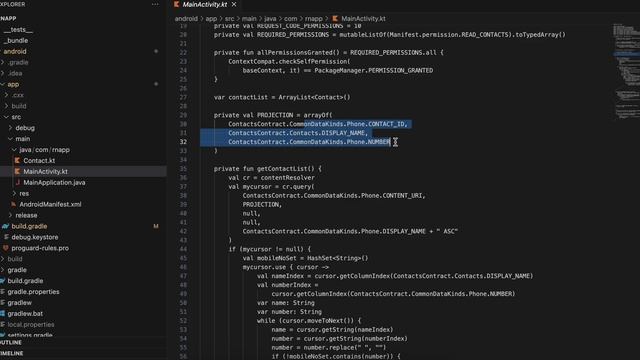Switch to the MainActivity.kt tab

click(x=204, y=4)
